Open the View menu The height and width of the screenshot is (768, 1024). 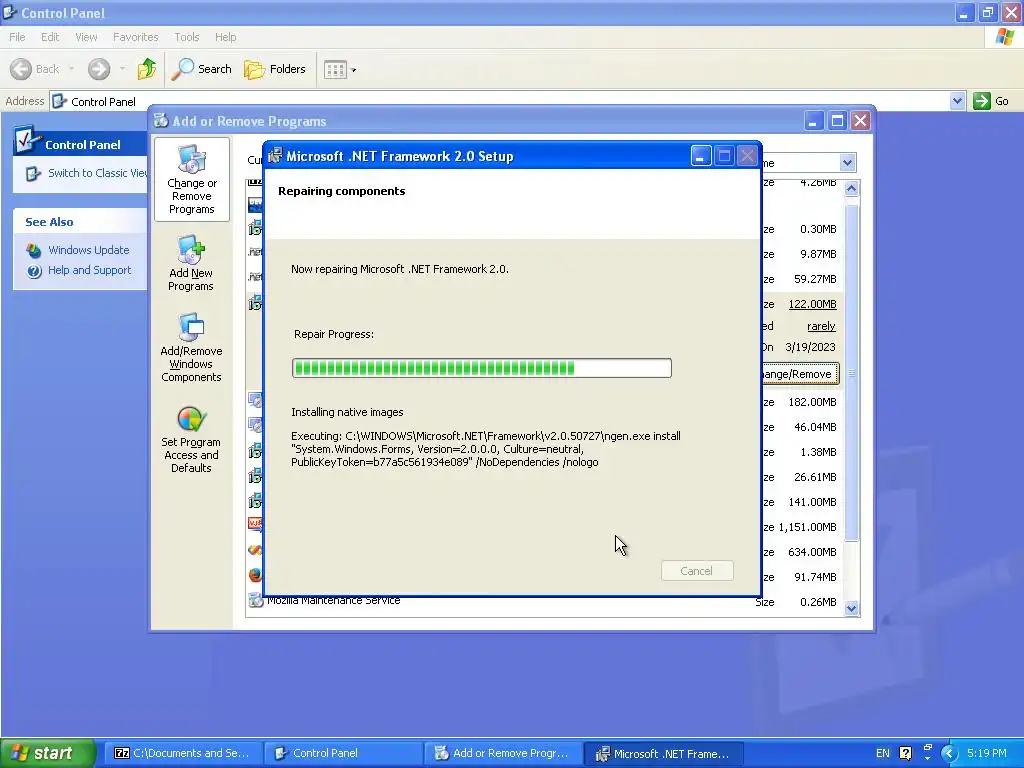click(x=86, y=37)
